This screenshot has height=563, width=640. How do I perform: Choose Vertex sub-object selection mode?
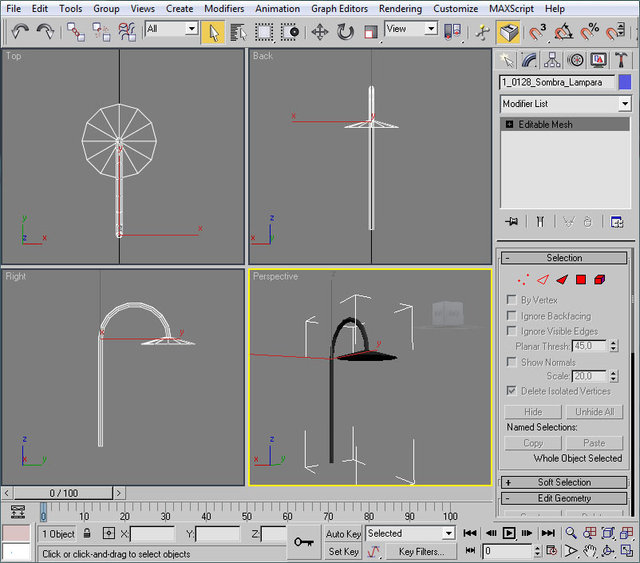523,280
